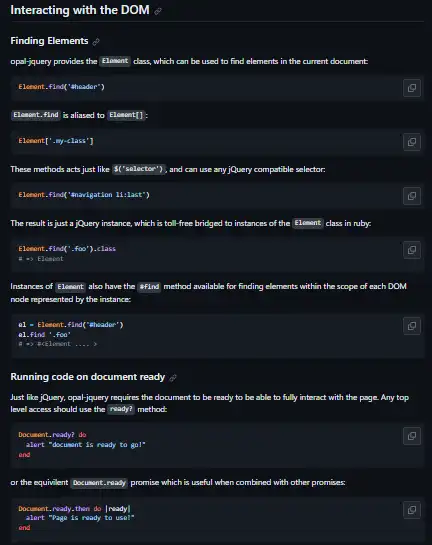Click inside the 'document is ready to go!' string

coord(98,445)
